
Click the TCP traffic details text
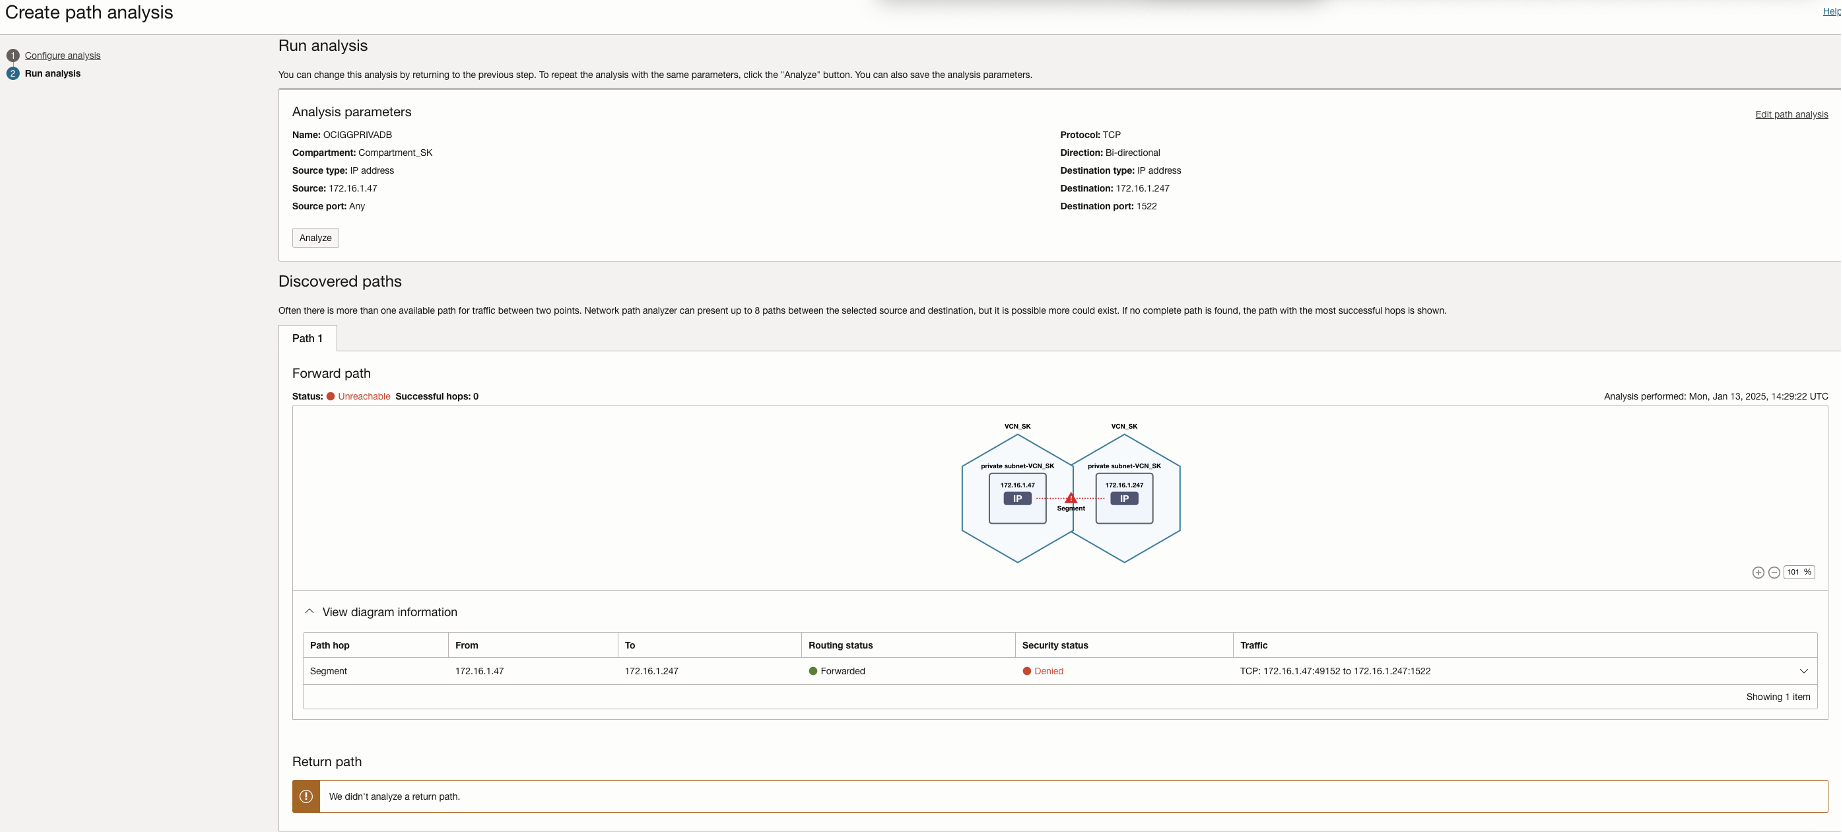point(1335,672)
